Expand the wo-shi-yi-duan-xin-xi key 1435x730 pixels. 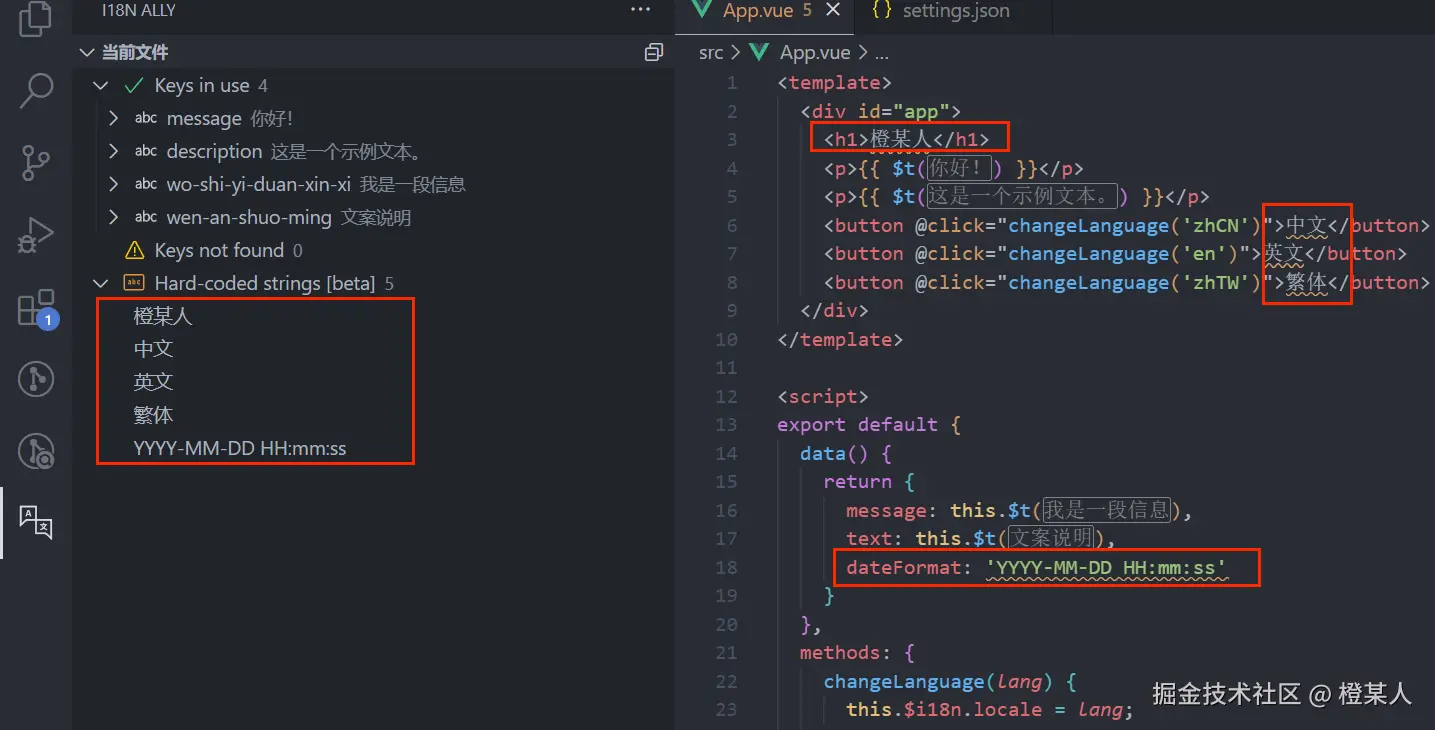pos(114,185)
